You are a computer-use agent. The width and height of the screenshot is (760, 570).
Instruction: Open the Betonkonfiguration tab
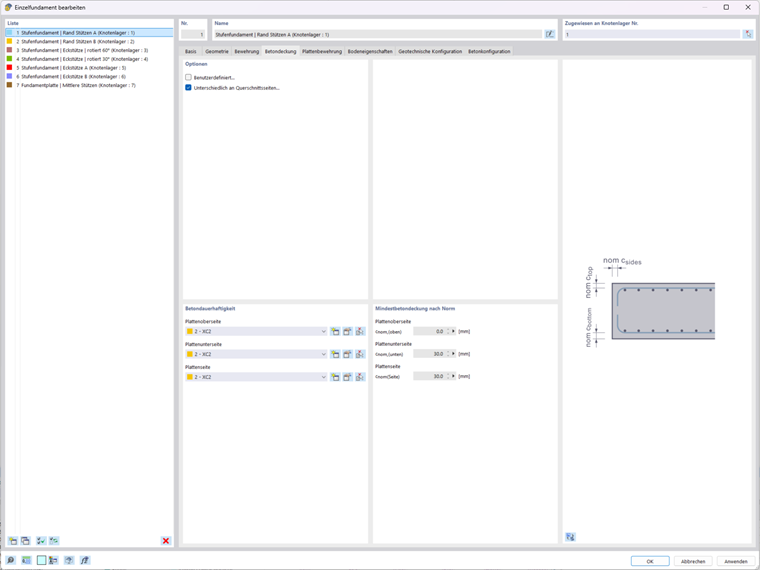pyautogui.click(x=489, y=51)
